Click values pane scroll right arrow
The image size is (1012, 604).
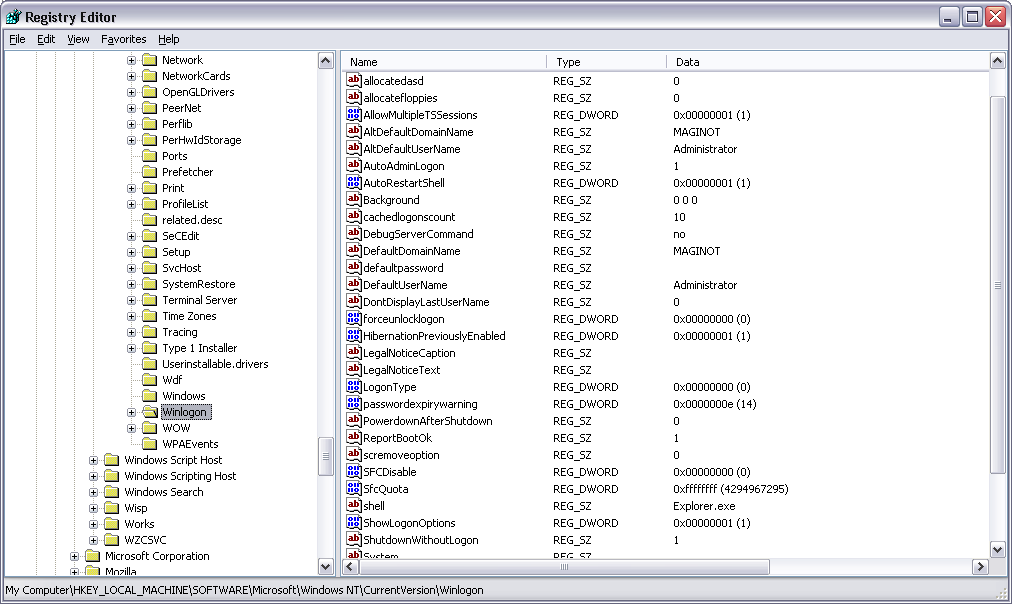click(980, 567)
